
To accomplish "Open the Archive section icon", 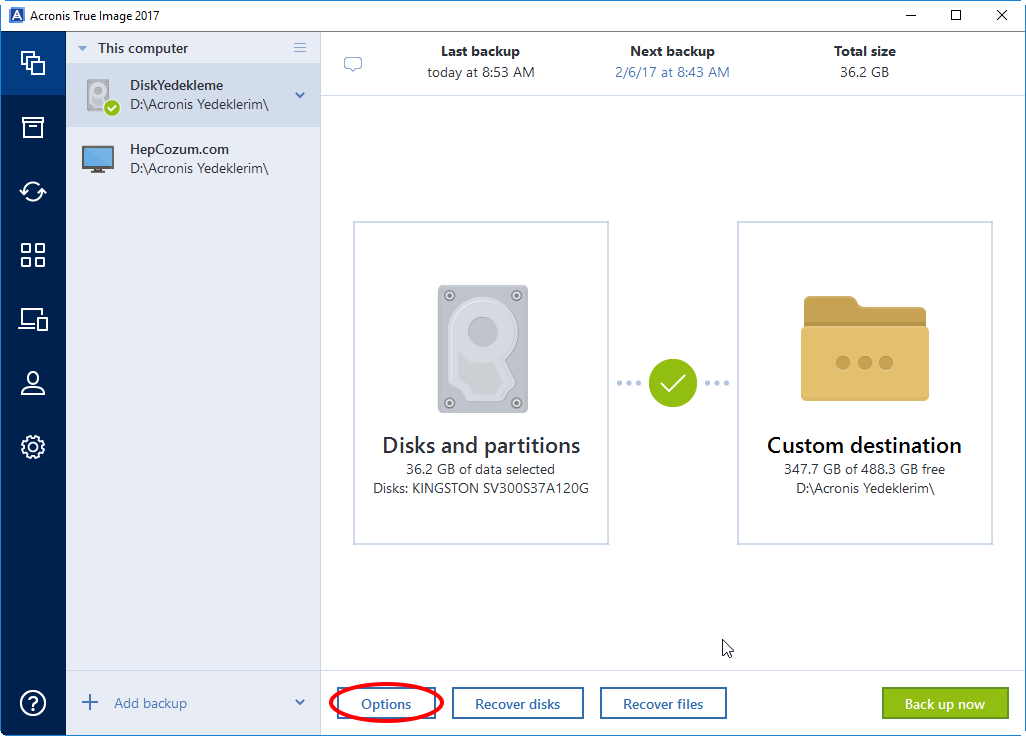I will [33, 127].
